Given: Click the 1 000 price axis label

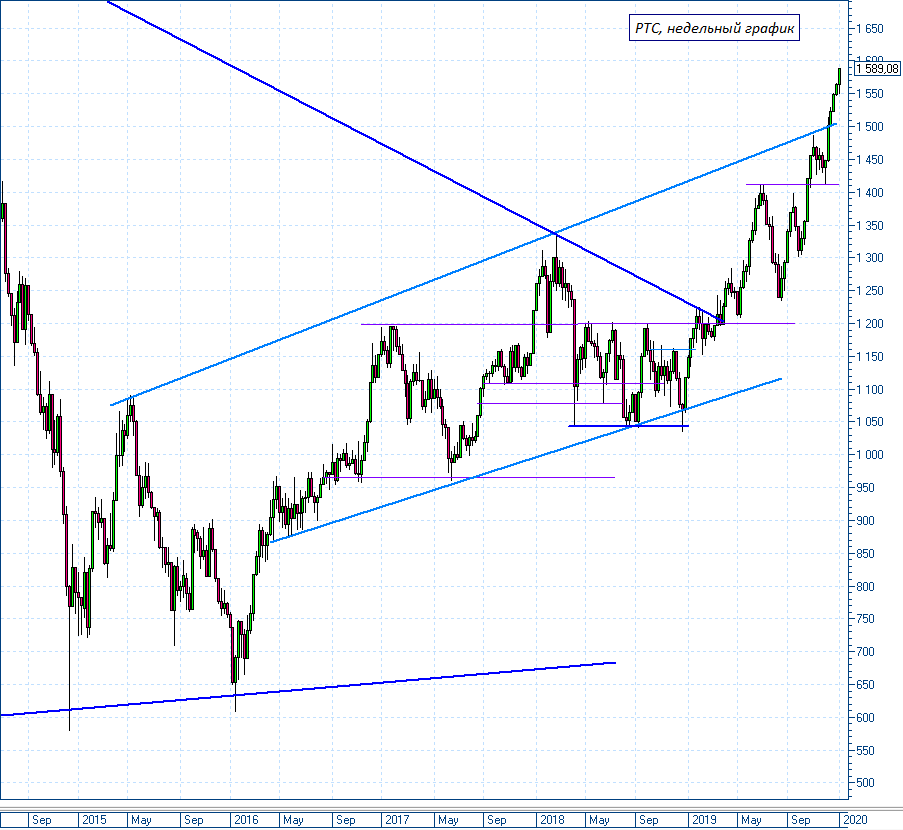Looking at the screenshot, I should [x=869, y=454].
